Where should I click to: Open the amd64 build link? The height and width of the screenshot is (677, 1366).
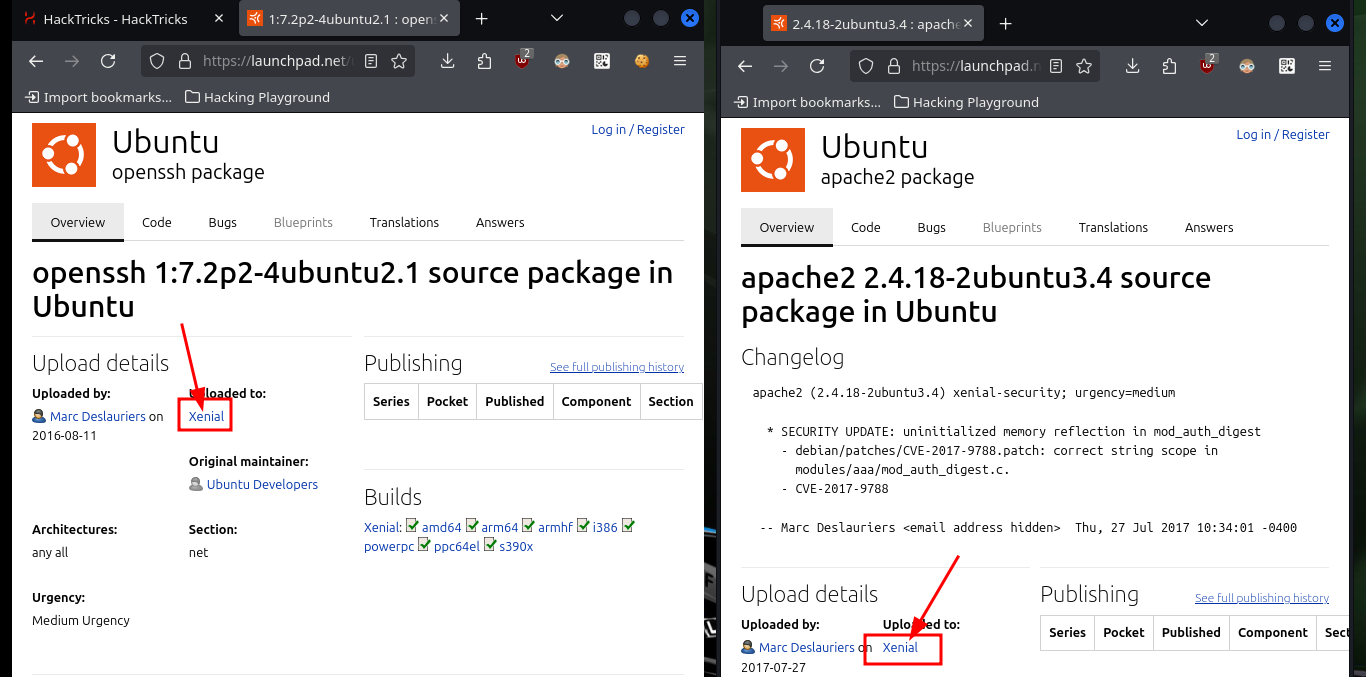point(442,527)
